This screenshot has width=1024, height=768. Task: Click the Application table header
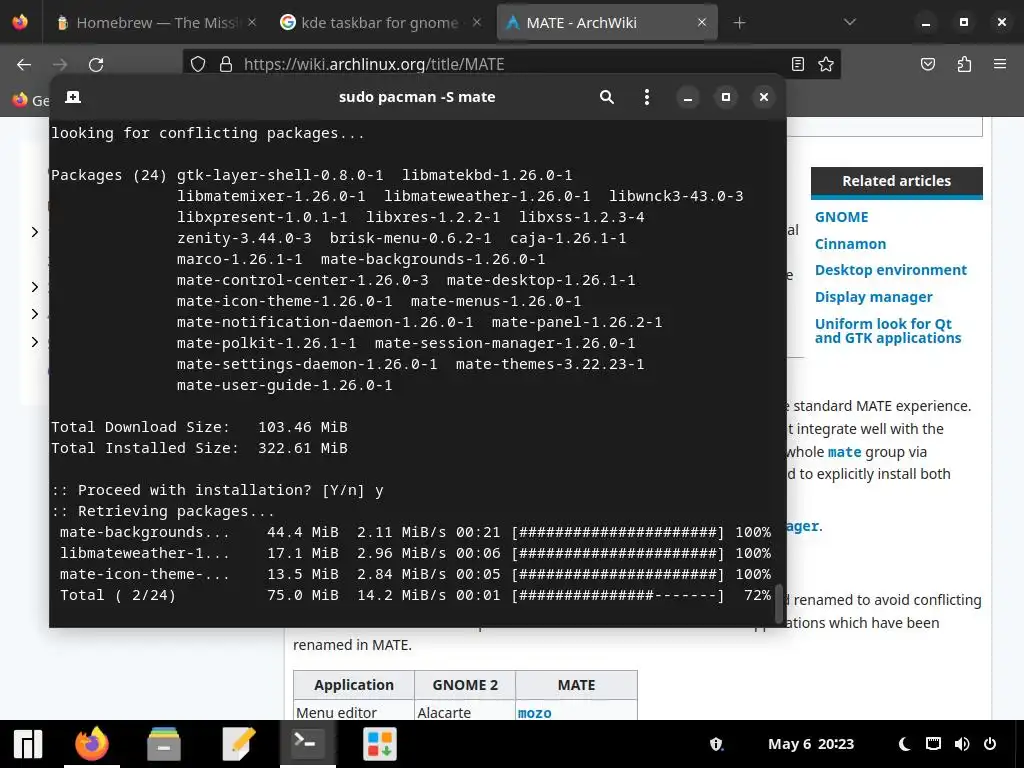(x=353, y=684)
